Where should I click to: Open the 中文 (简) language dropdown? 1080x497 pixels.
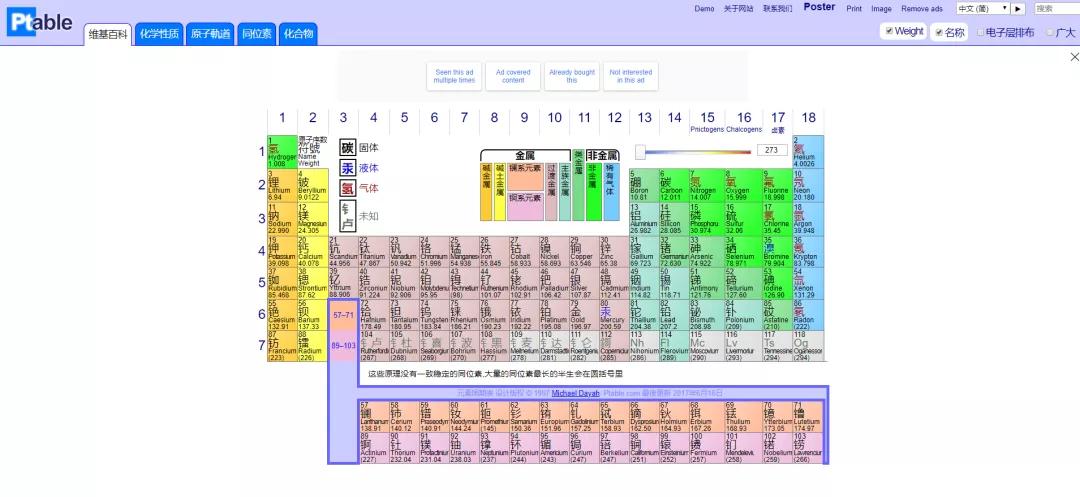click(982, 9)
